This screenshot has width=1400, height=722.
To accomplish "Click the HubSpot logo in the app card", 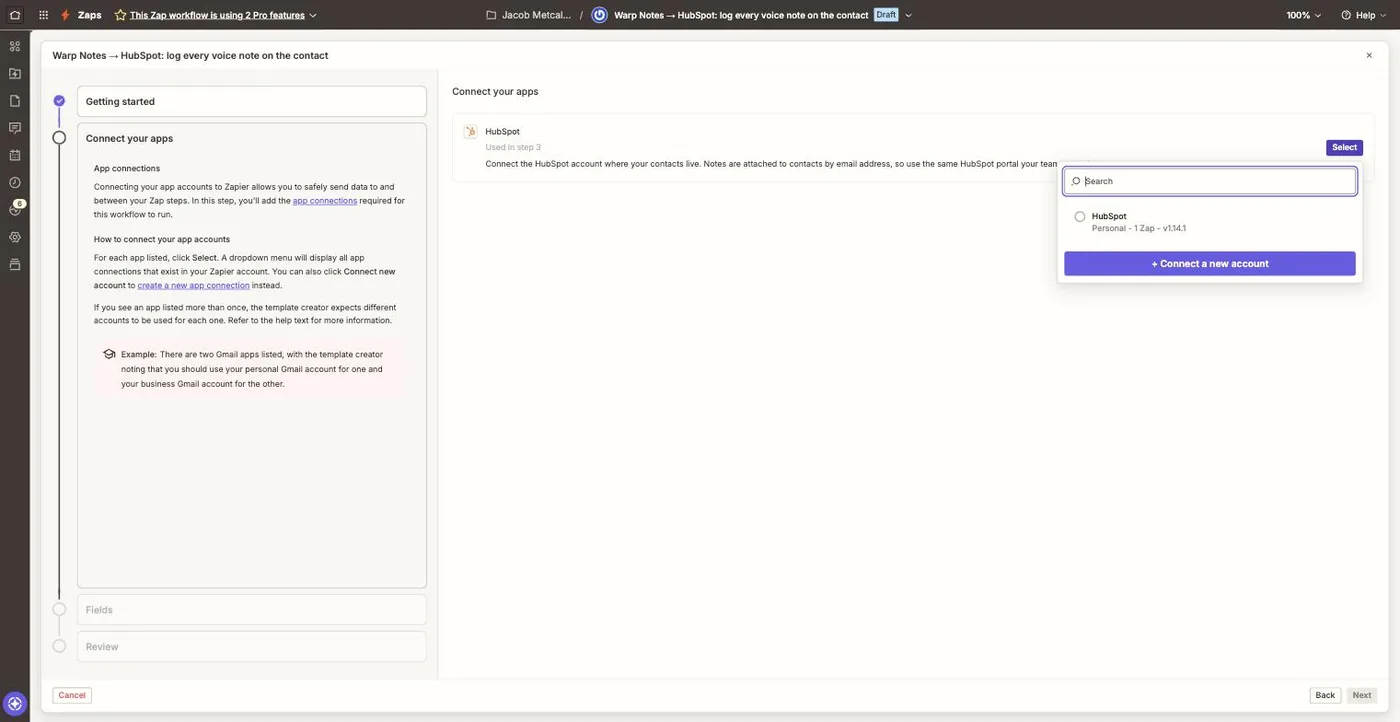I will 471,131.
